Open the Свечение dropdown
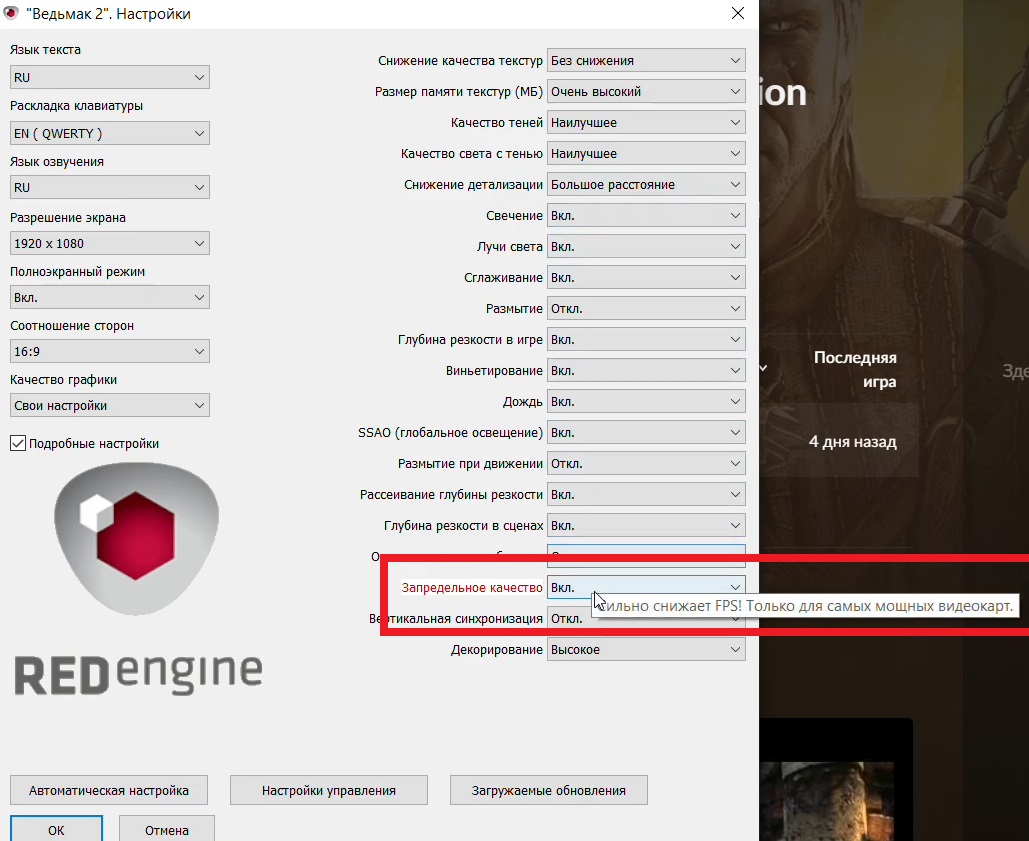 pyautogui.click(x=646, y=216)
